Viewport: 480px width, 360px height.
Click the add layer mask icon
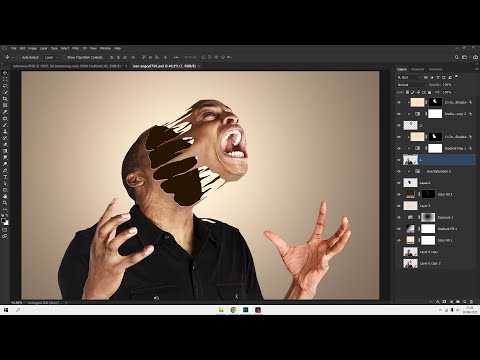[444, 302]
